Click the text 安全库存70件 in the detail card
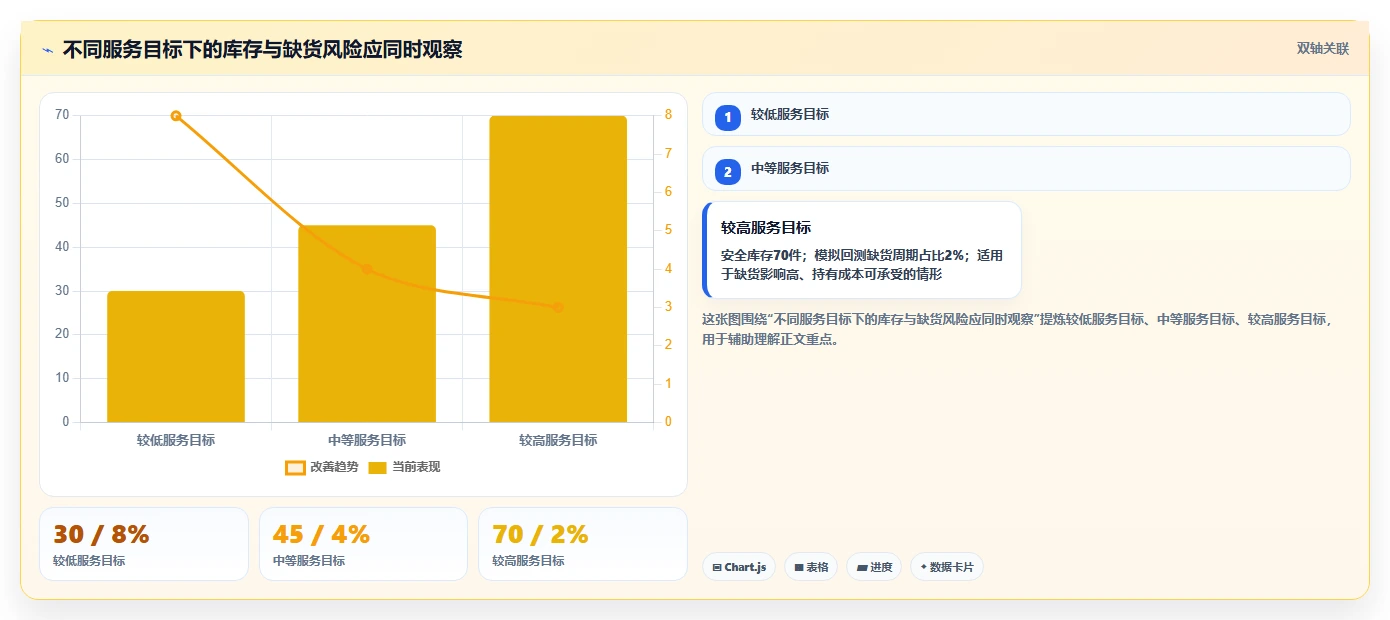The image size is (1390, 620). pos(761,255)
